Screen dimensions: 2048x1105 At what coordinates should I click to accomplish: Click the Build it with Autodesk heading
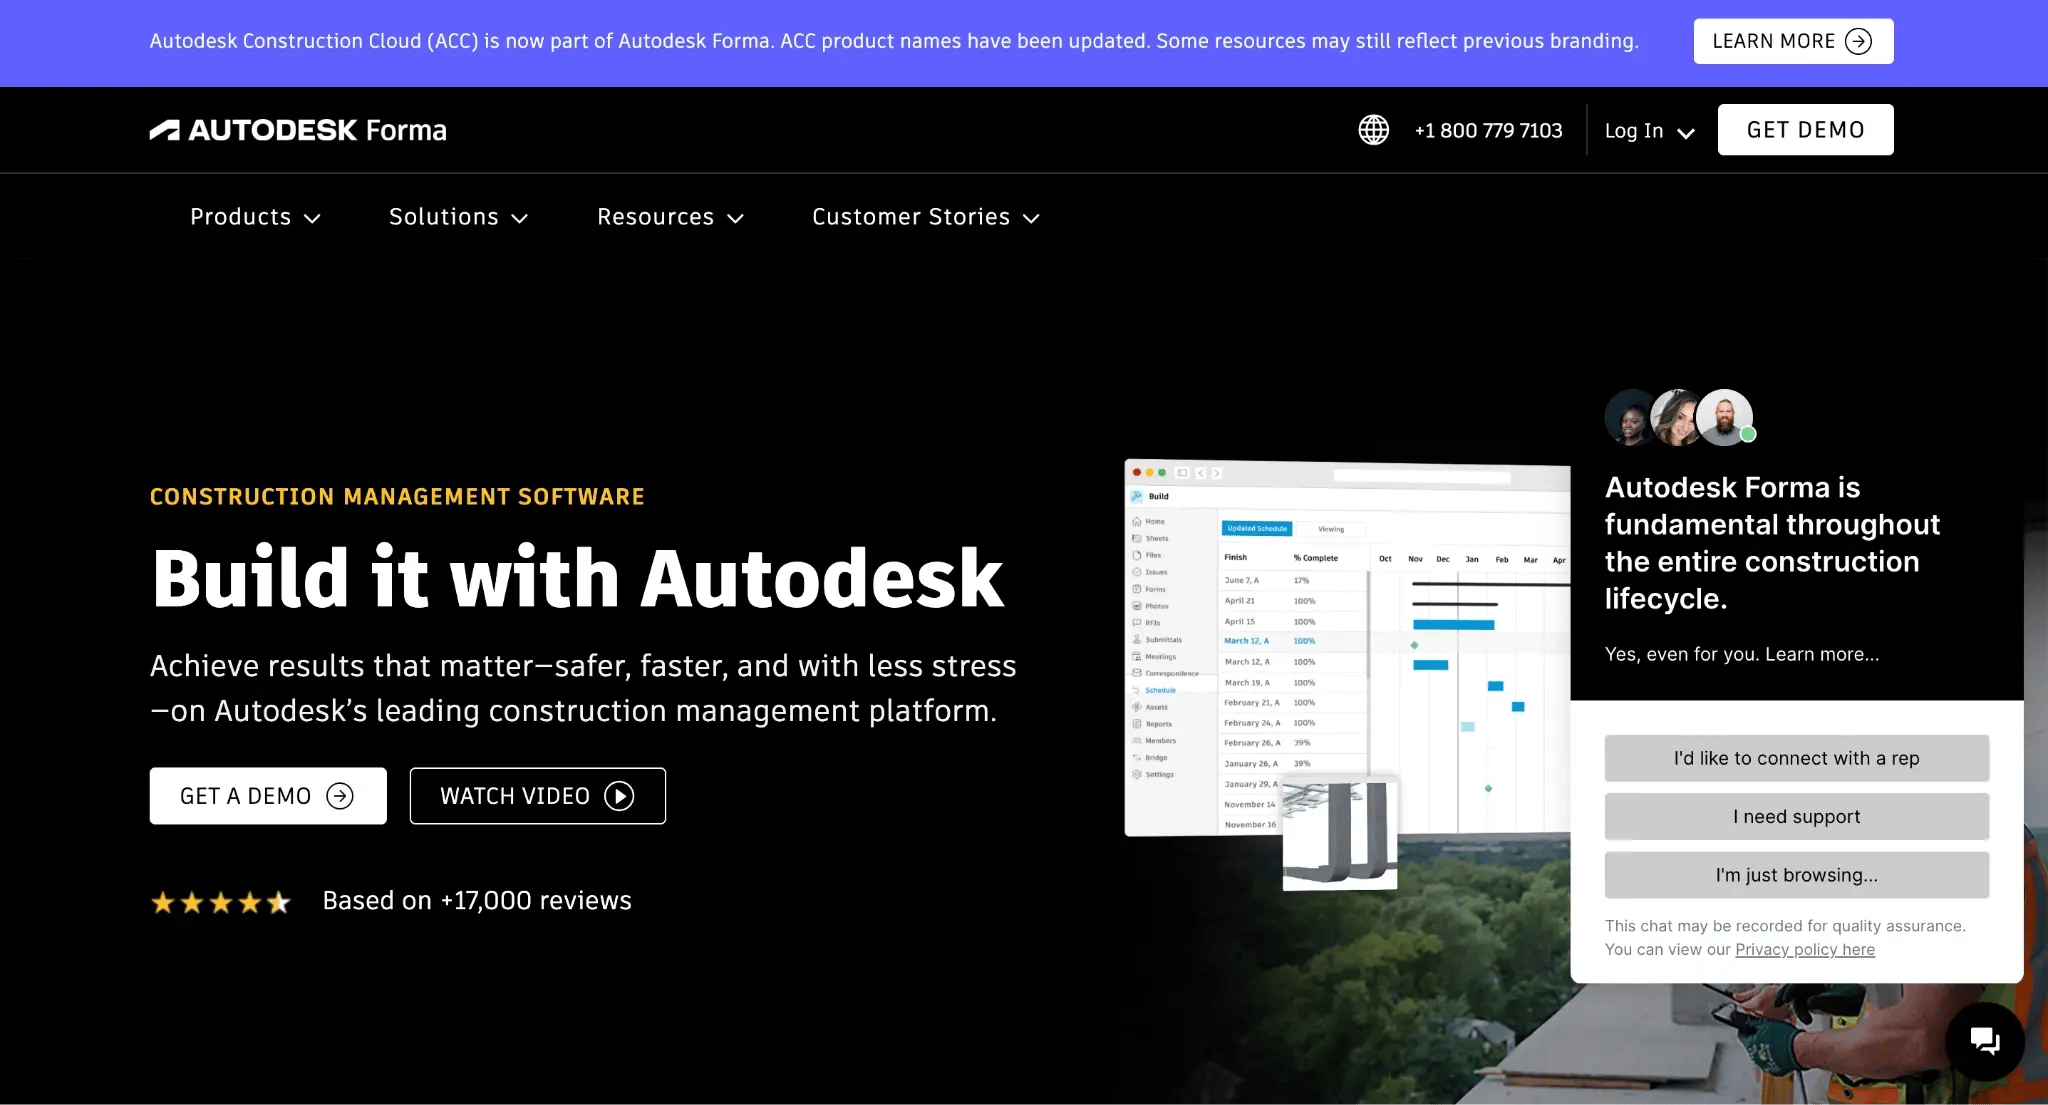pos(577,577)
